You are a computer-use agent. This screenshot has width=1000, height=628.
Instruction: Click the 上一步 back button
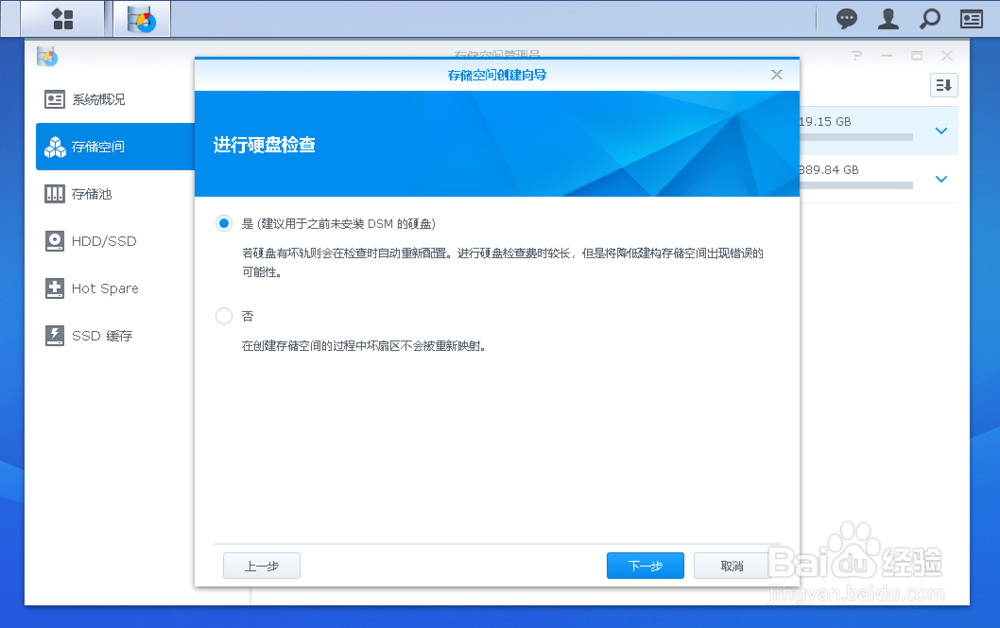coord(261,566)
